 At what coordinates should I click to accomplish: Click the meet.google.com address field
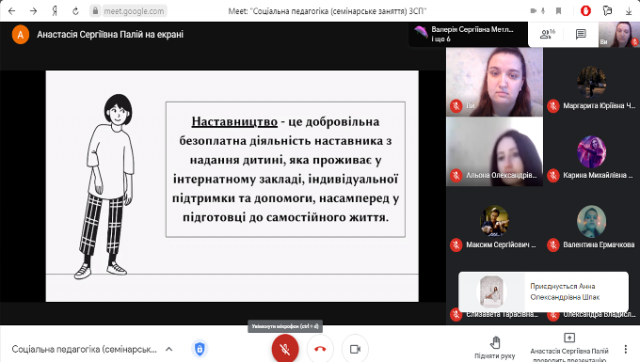[x=128, y=11]
